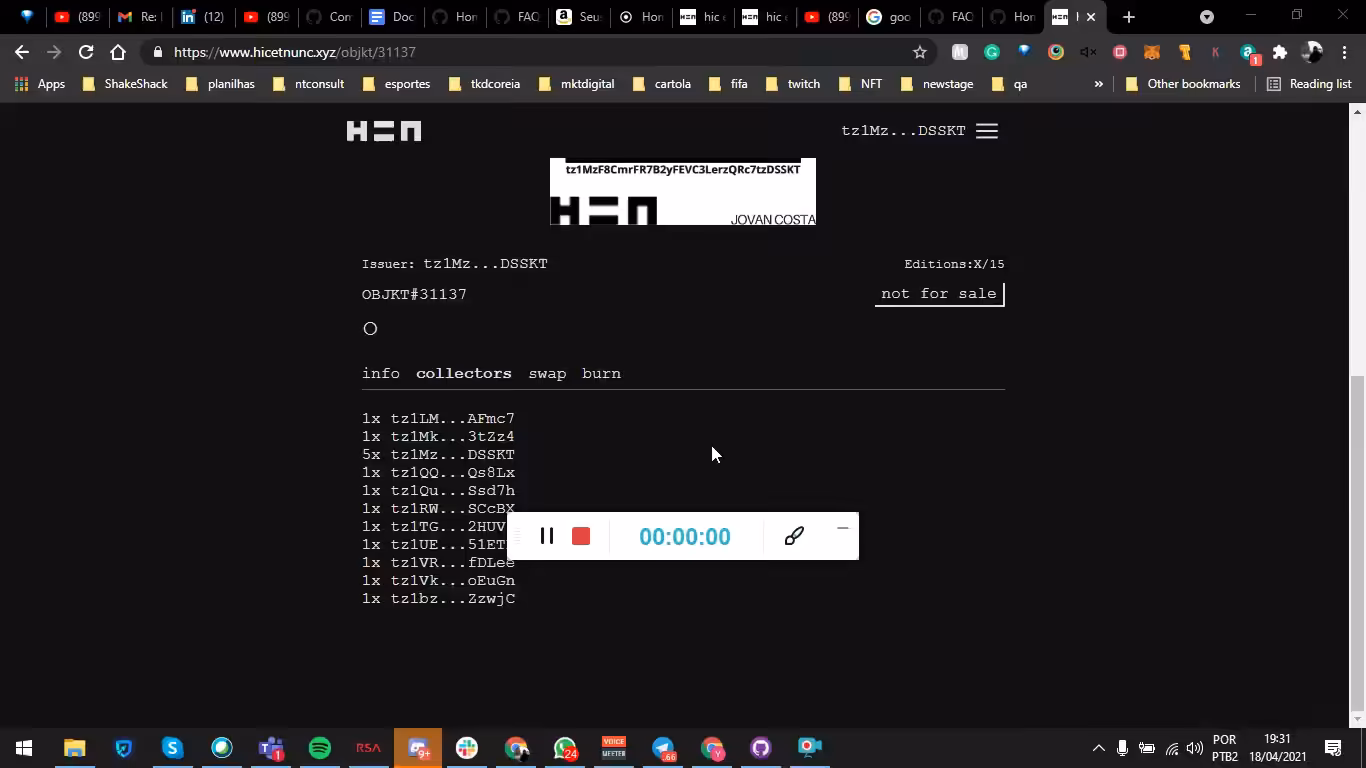Viewport: 1366px width, 768px height.
Task: Open issuer tz1Mz...DSSKT link
Action: point(485,264)
